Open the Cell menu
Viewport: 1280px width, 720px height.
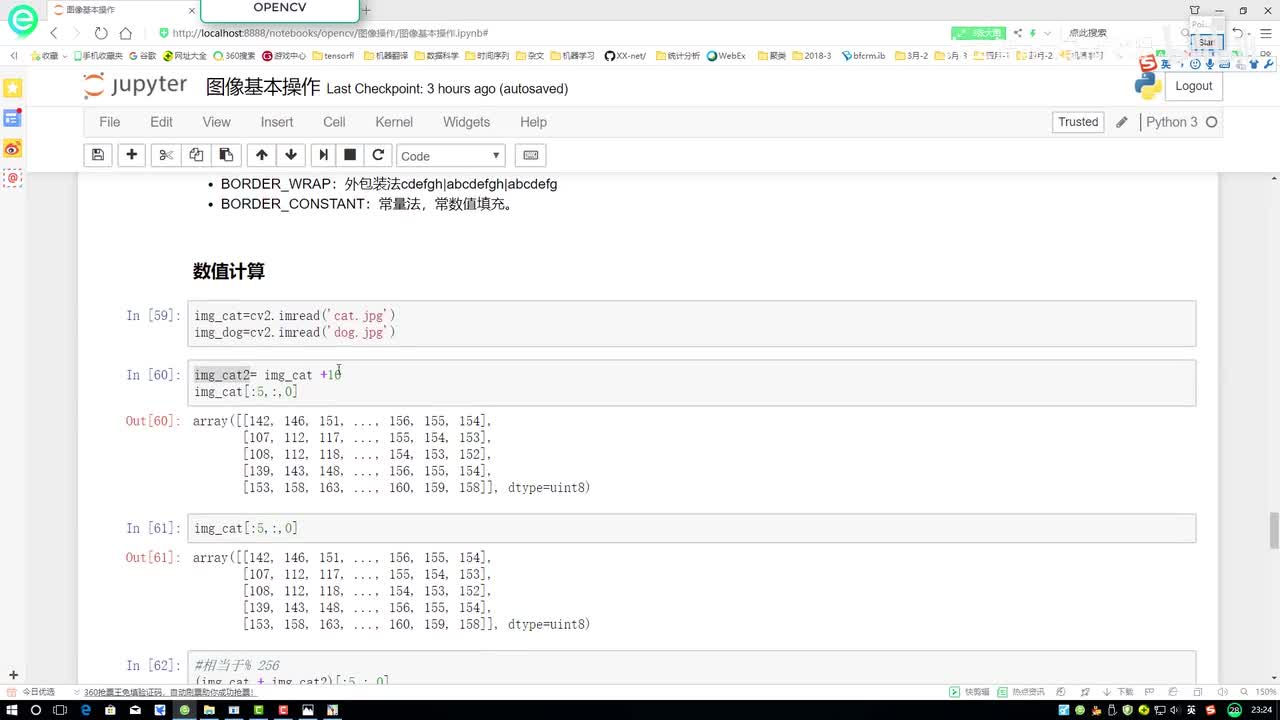pyautogui.click(x=334, y=122)
